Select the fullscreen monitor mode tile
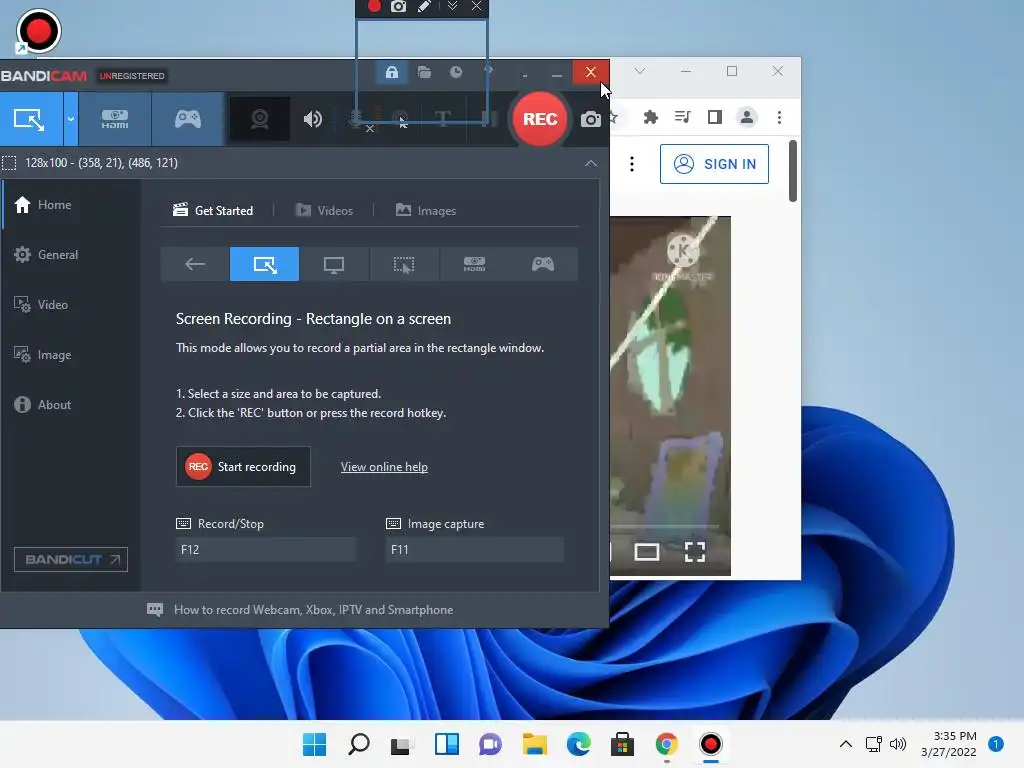Screen dimensions: 1024x768 click(334, 264)
